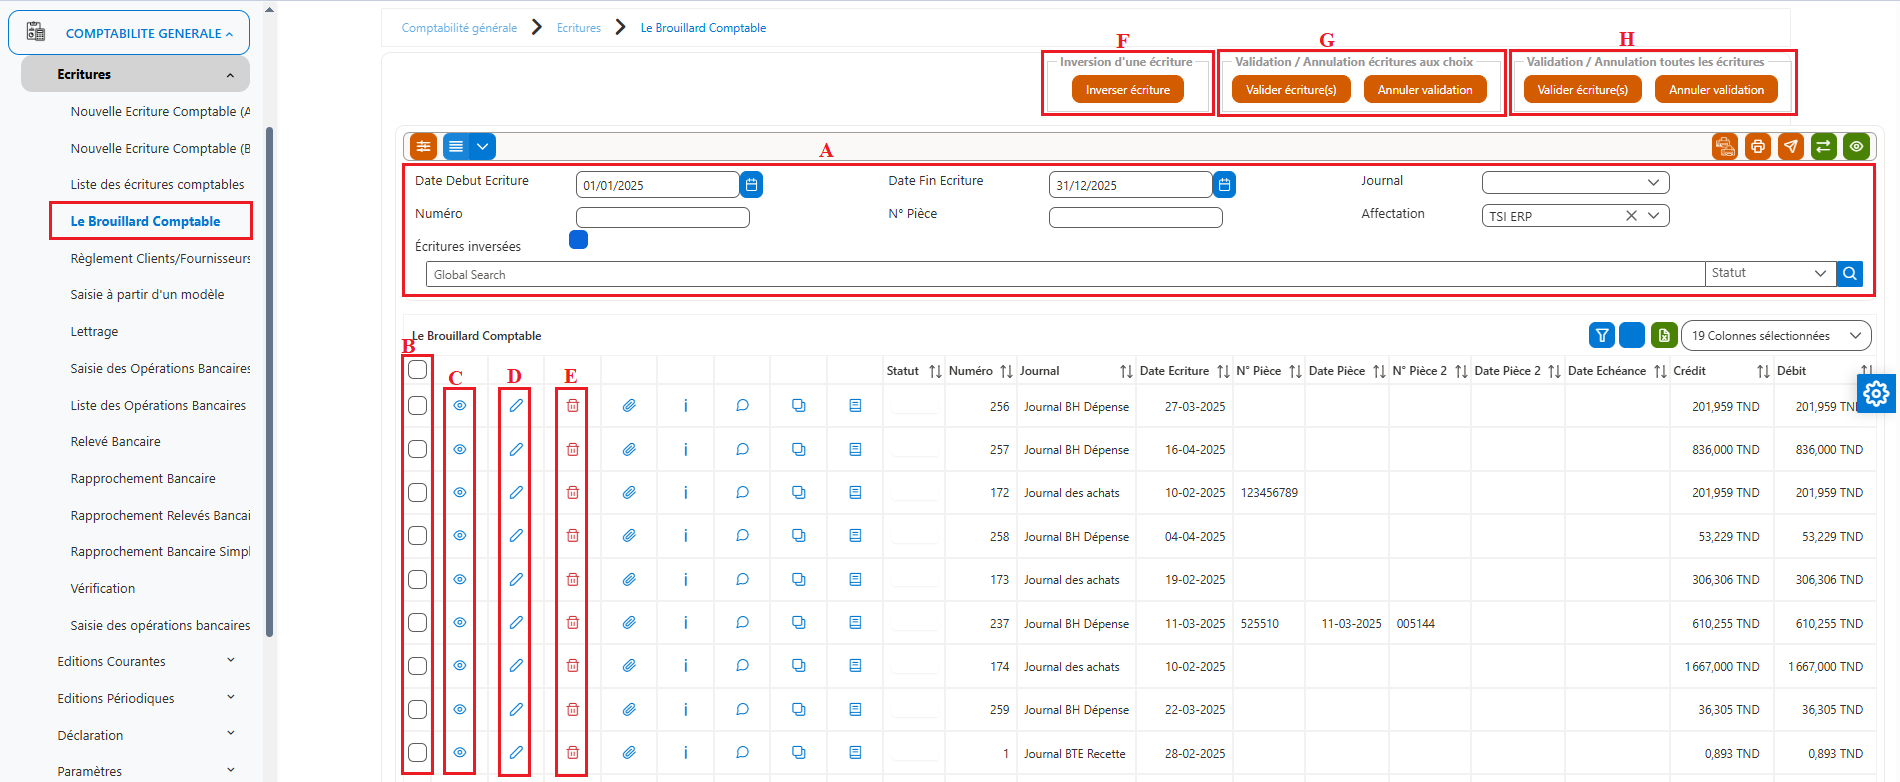This screenshot has width=1900, height=782.
Task: Edit entry 257 with the pencil icon
Action: click(x=516, y=450)
